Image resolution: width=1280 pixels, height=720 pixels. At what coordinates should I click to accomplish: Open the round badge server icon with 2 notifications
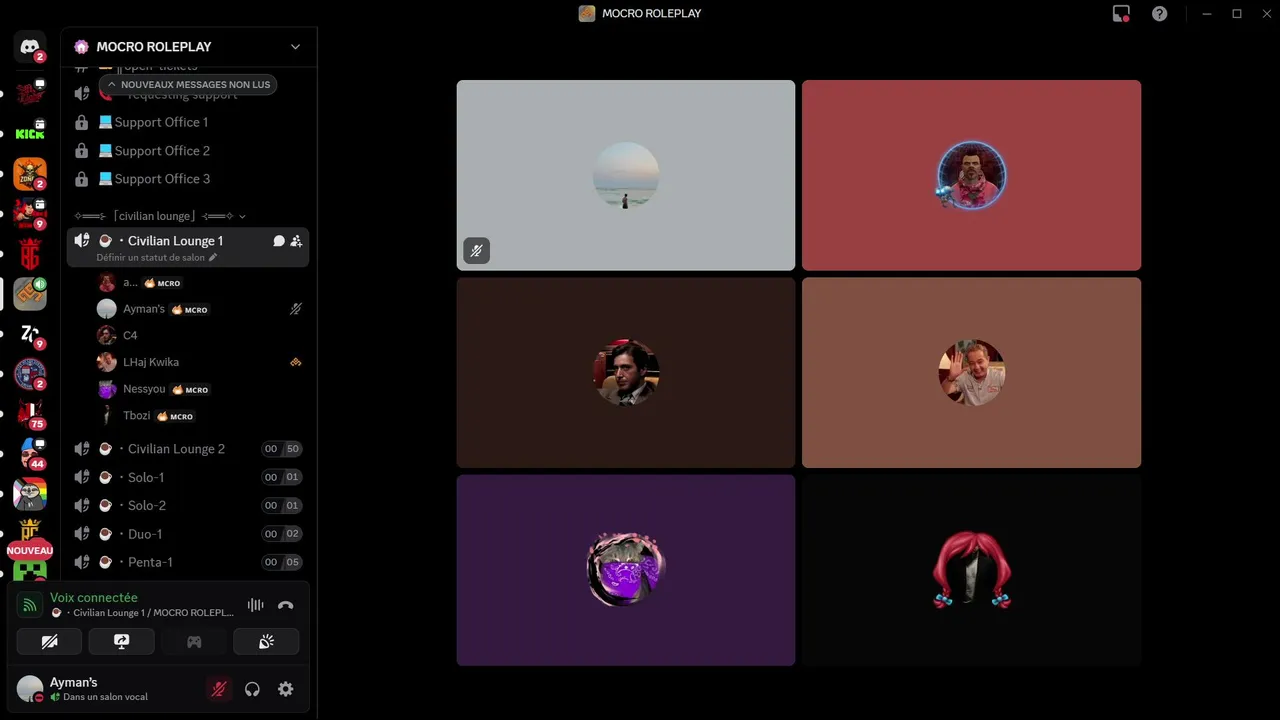coord(30,373)
